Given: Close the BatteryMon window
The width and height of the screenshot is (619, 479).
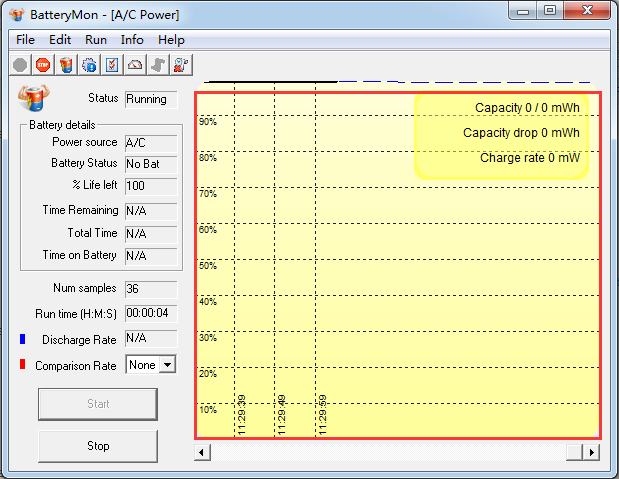Looking at the screenshot, I should point(587,10).
